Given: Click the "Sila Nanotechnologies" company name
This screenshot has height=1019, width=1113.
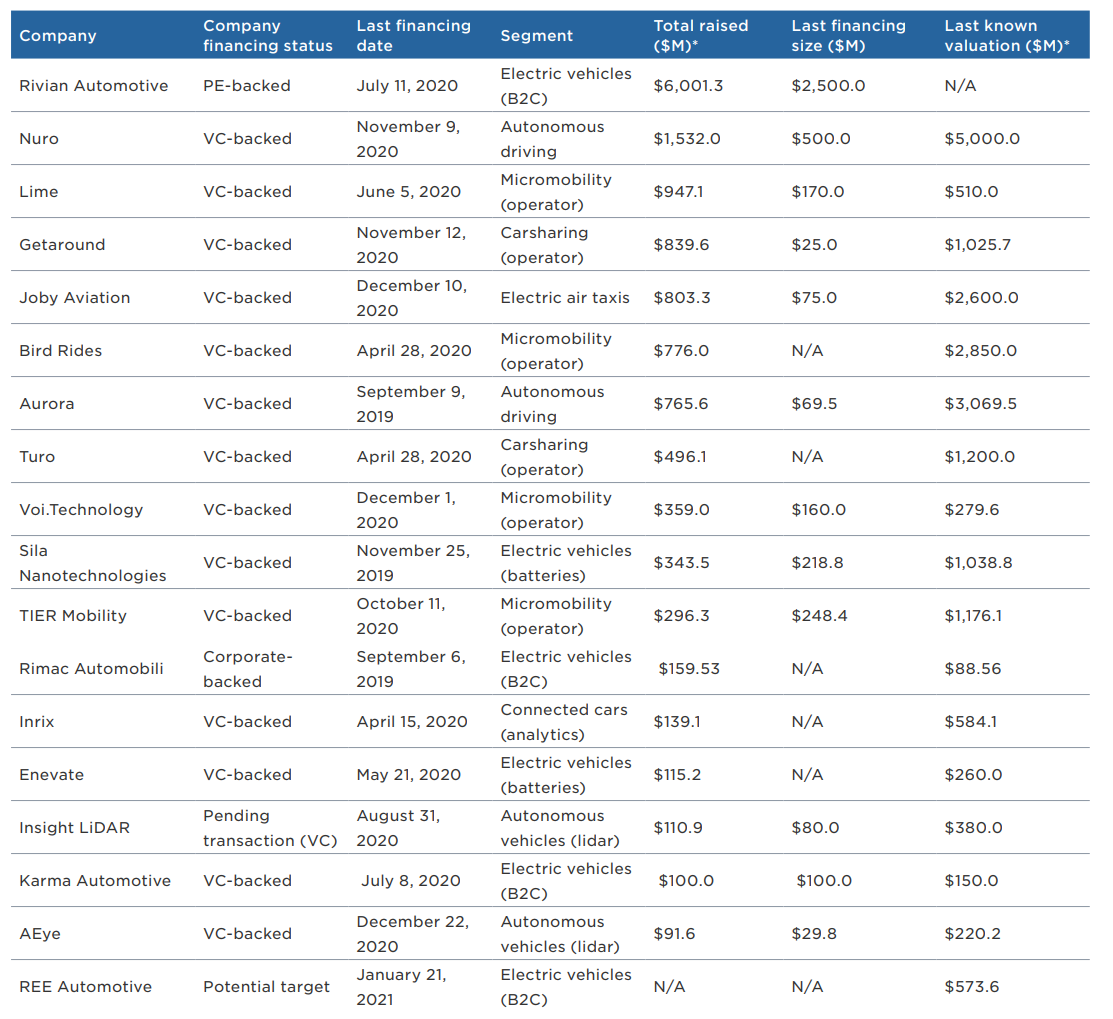Looking at the screenshot, I should (x=92, y=563).
